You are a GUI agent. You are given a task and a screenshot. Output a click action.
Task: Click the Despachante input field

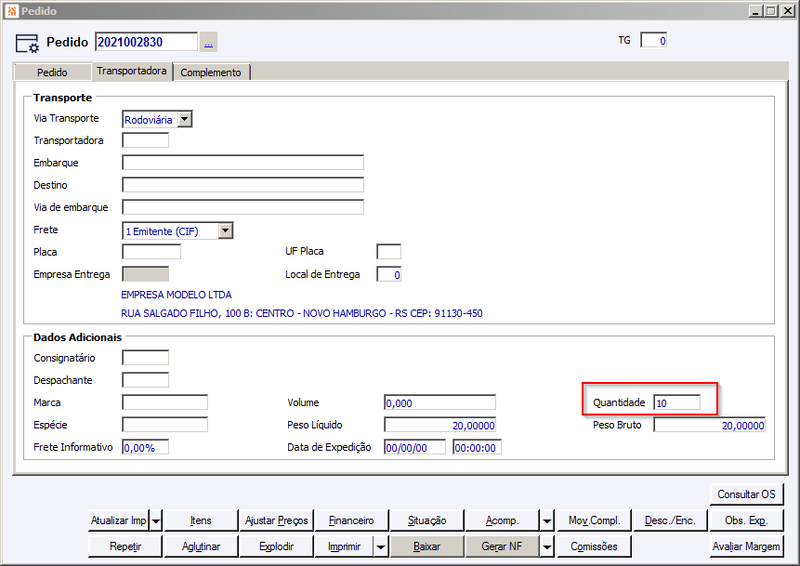(145, 380)
